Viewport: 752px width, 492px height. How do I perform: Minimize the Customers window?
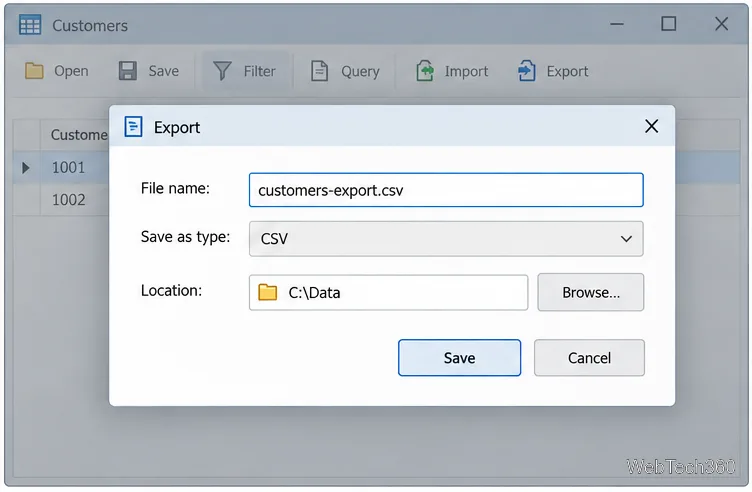[617, 24]
